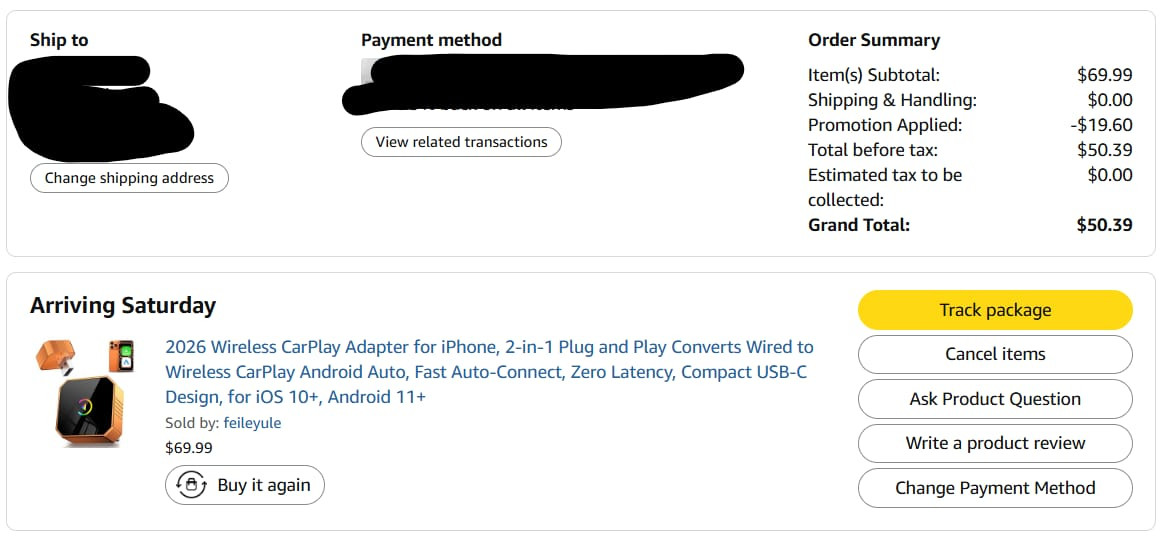Open Write a product review
This screenshot has height=550, width=1175.
pyautogui.click(x=995, y=443)
